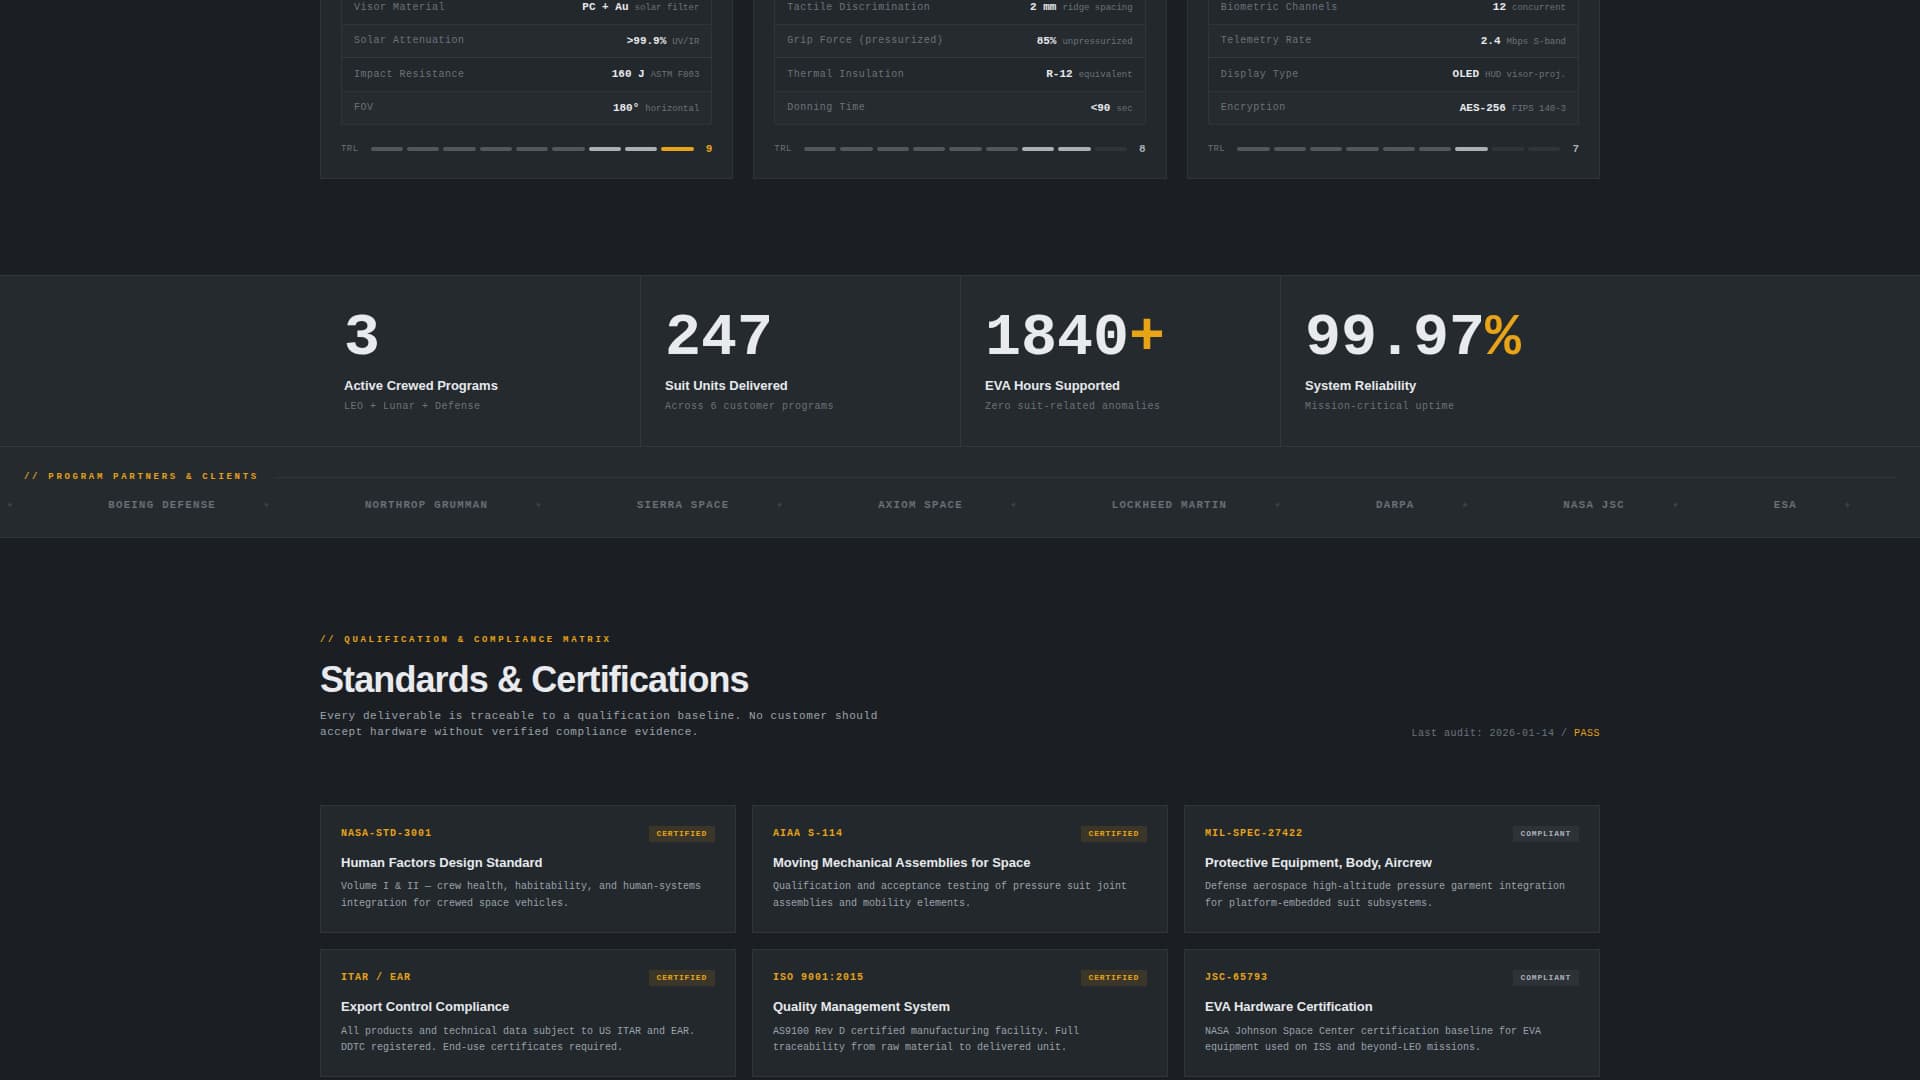Click the Standards & Certifications heading
Viewport: 1920px width, 1080px height.
tap(534, 680)
